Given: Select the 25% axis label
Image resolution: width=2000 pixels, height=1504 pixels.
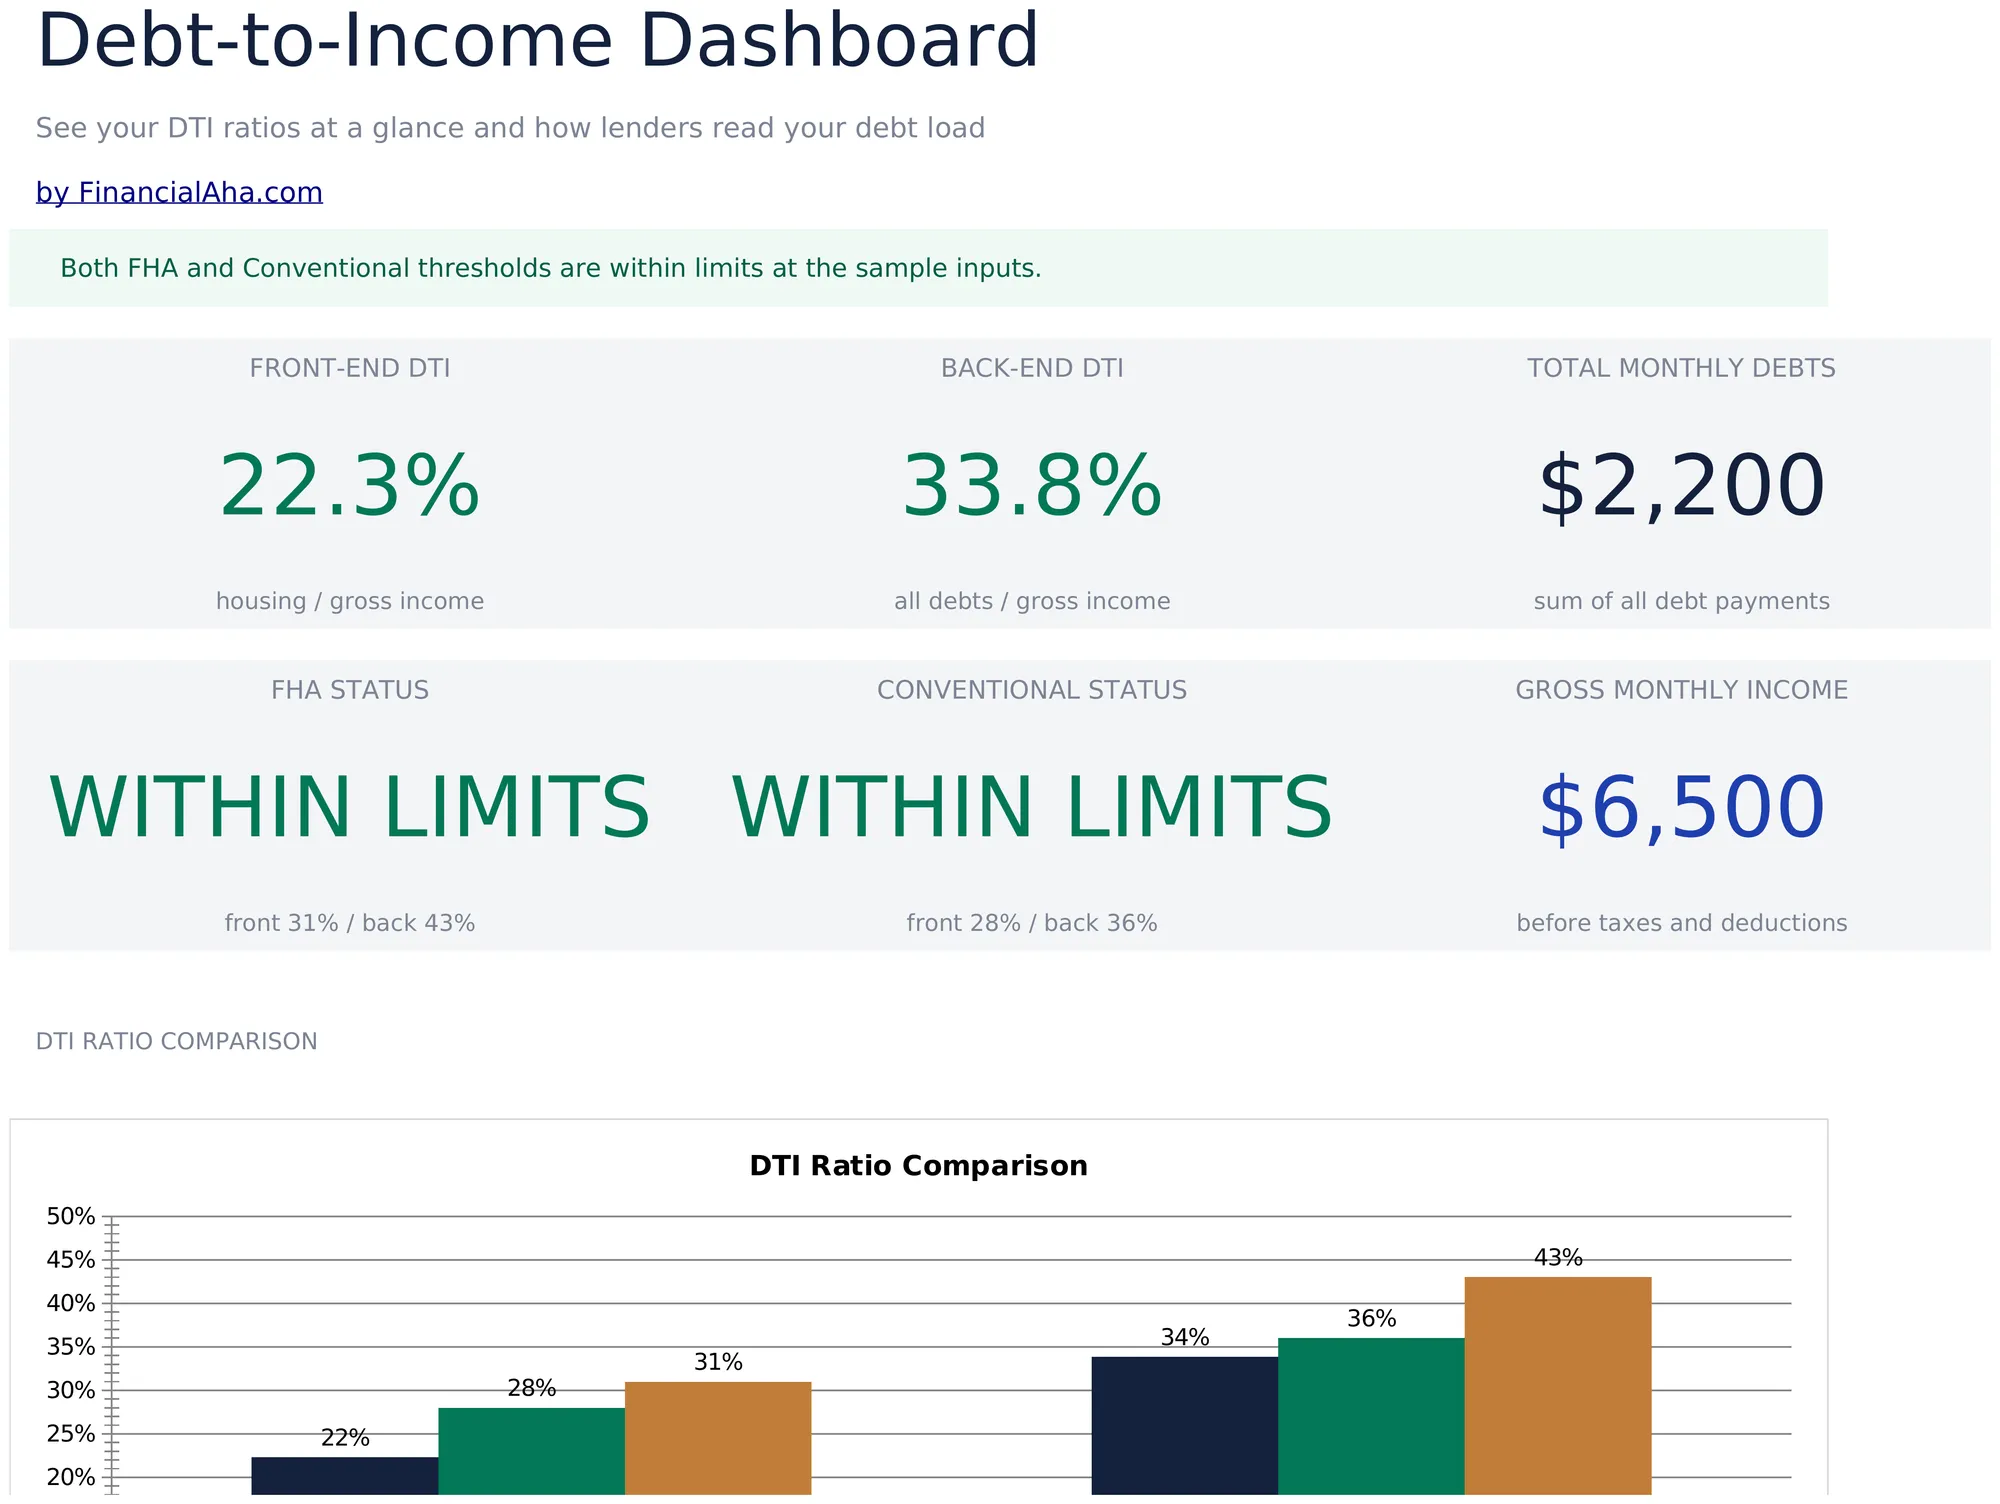Looking at the screenshot, I should (71, 1434).
